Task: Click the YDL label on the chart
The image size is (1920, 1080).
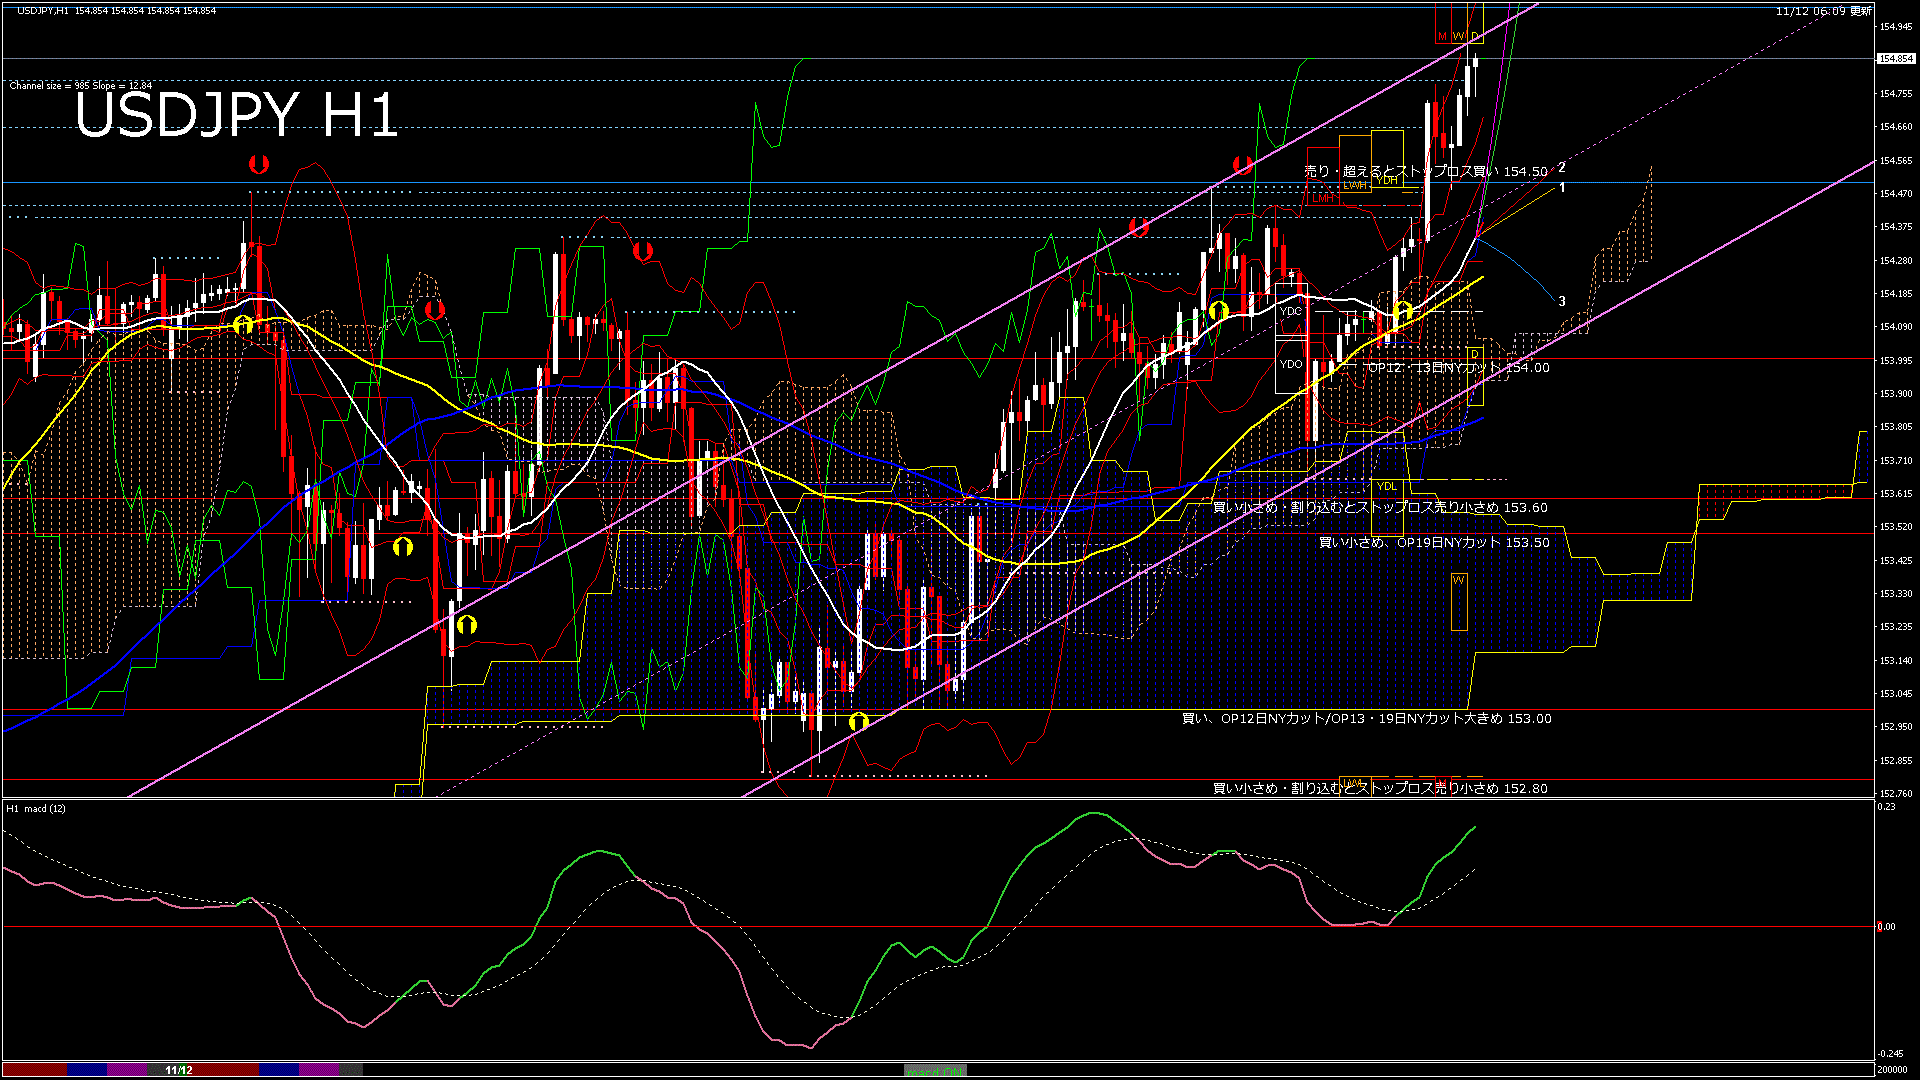Action: (x=1388, y=486)
